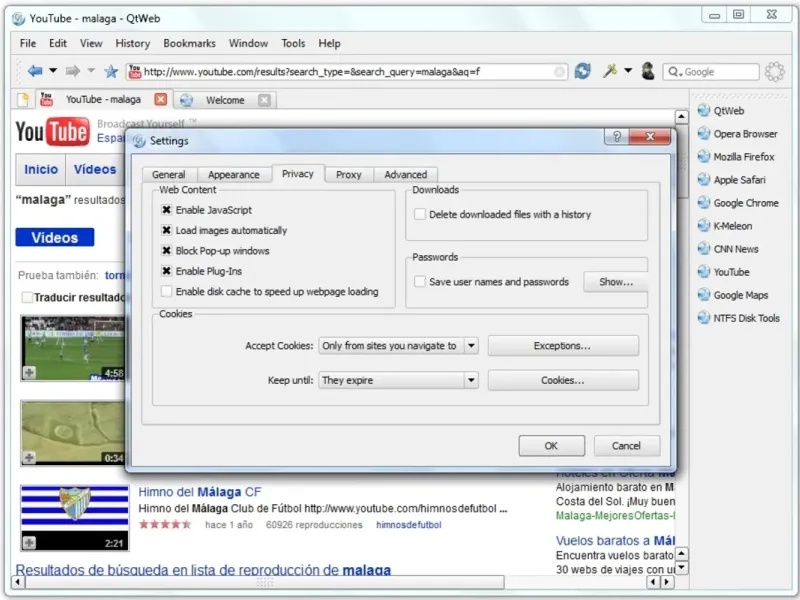Click the YouTube logo on the page
800x600 pixels.
52,132
